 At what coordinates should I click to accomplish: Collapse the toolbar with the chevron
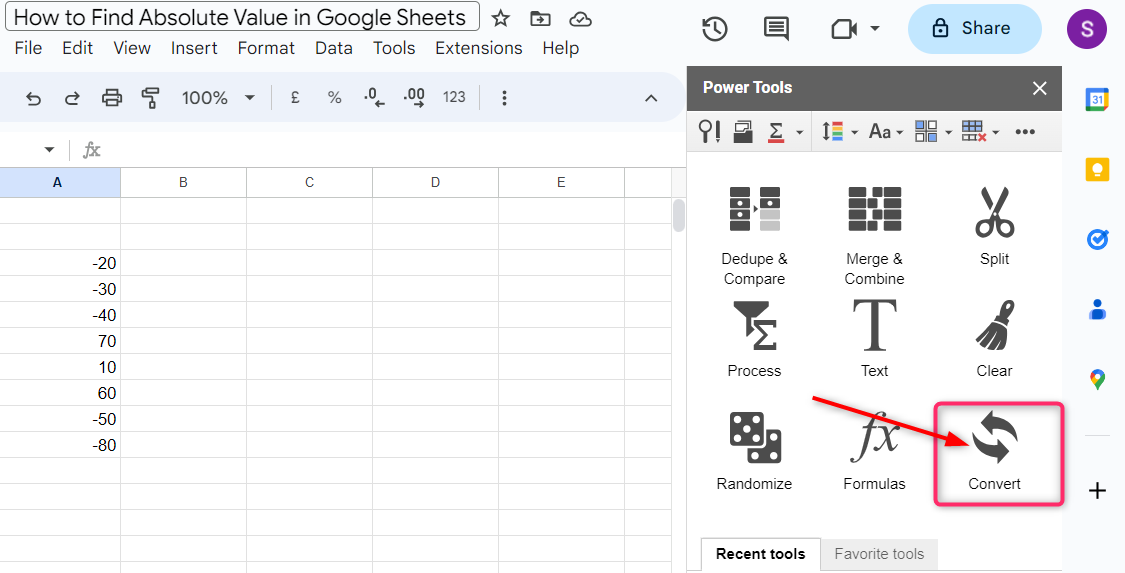651,98
